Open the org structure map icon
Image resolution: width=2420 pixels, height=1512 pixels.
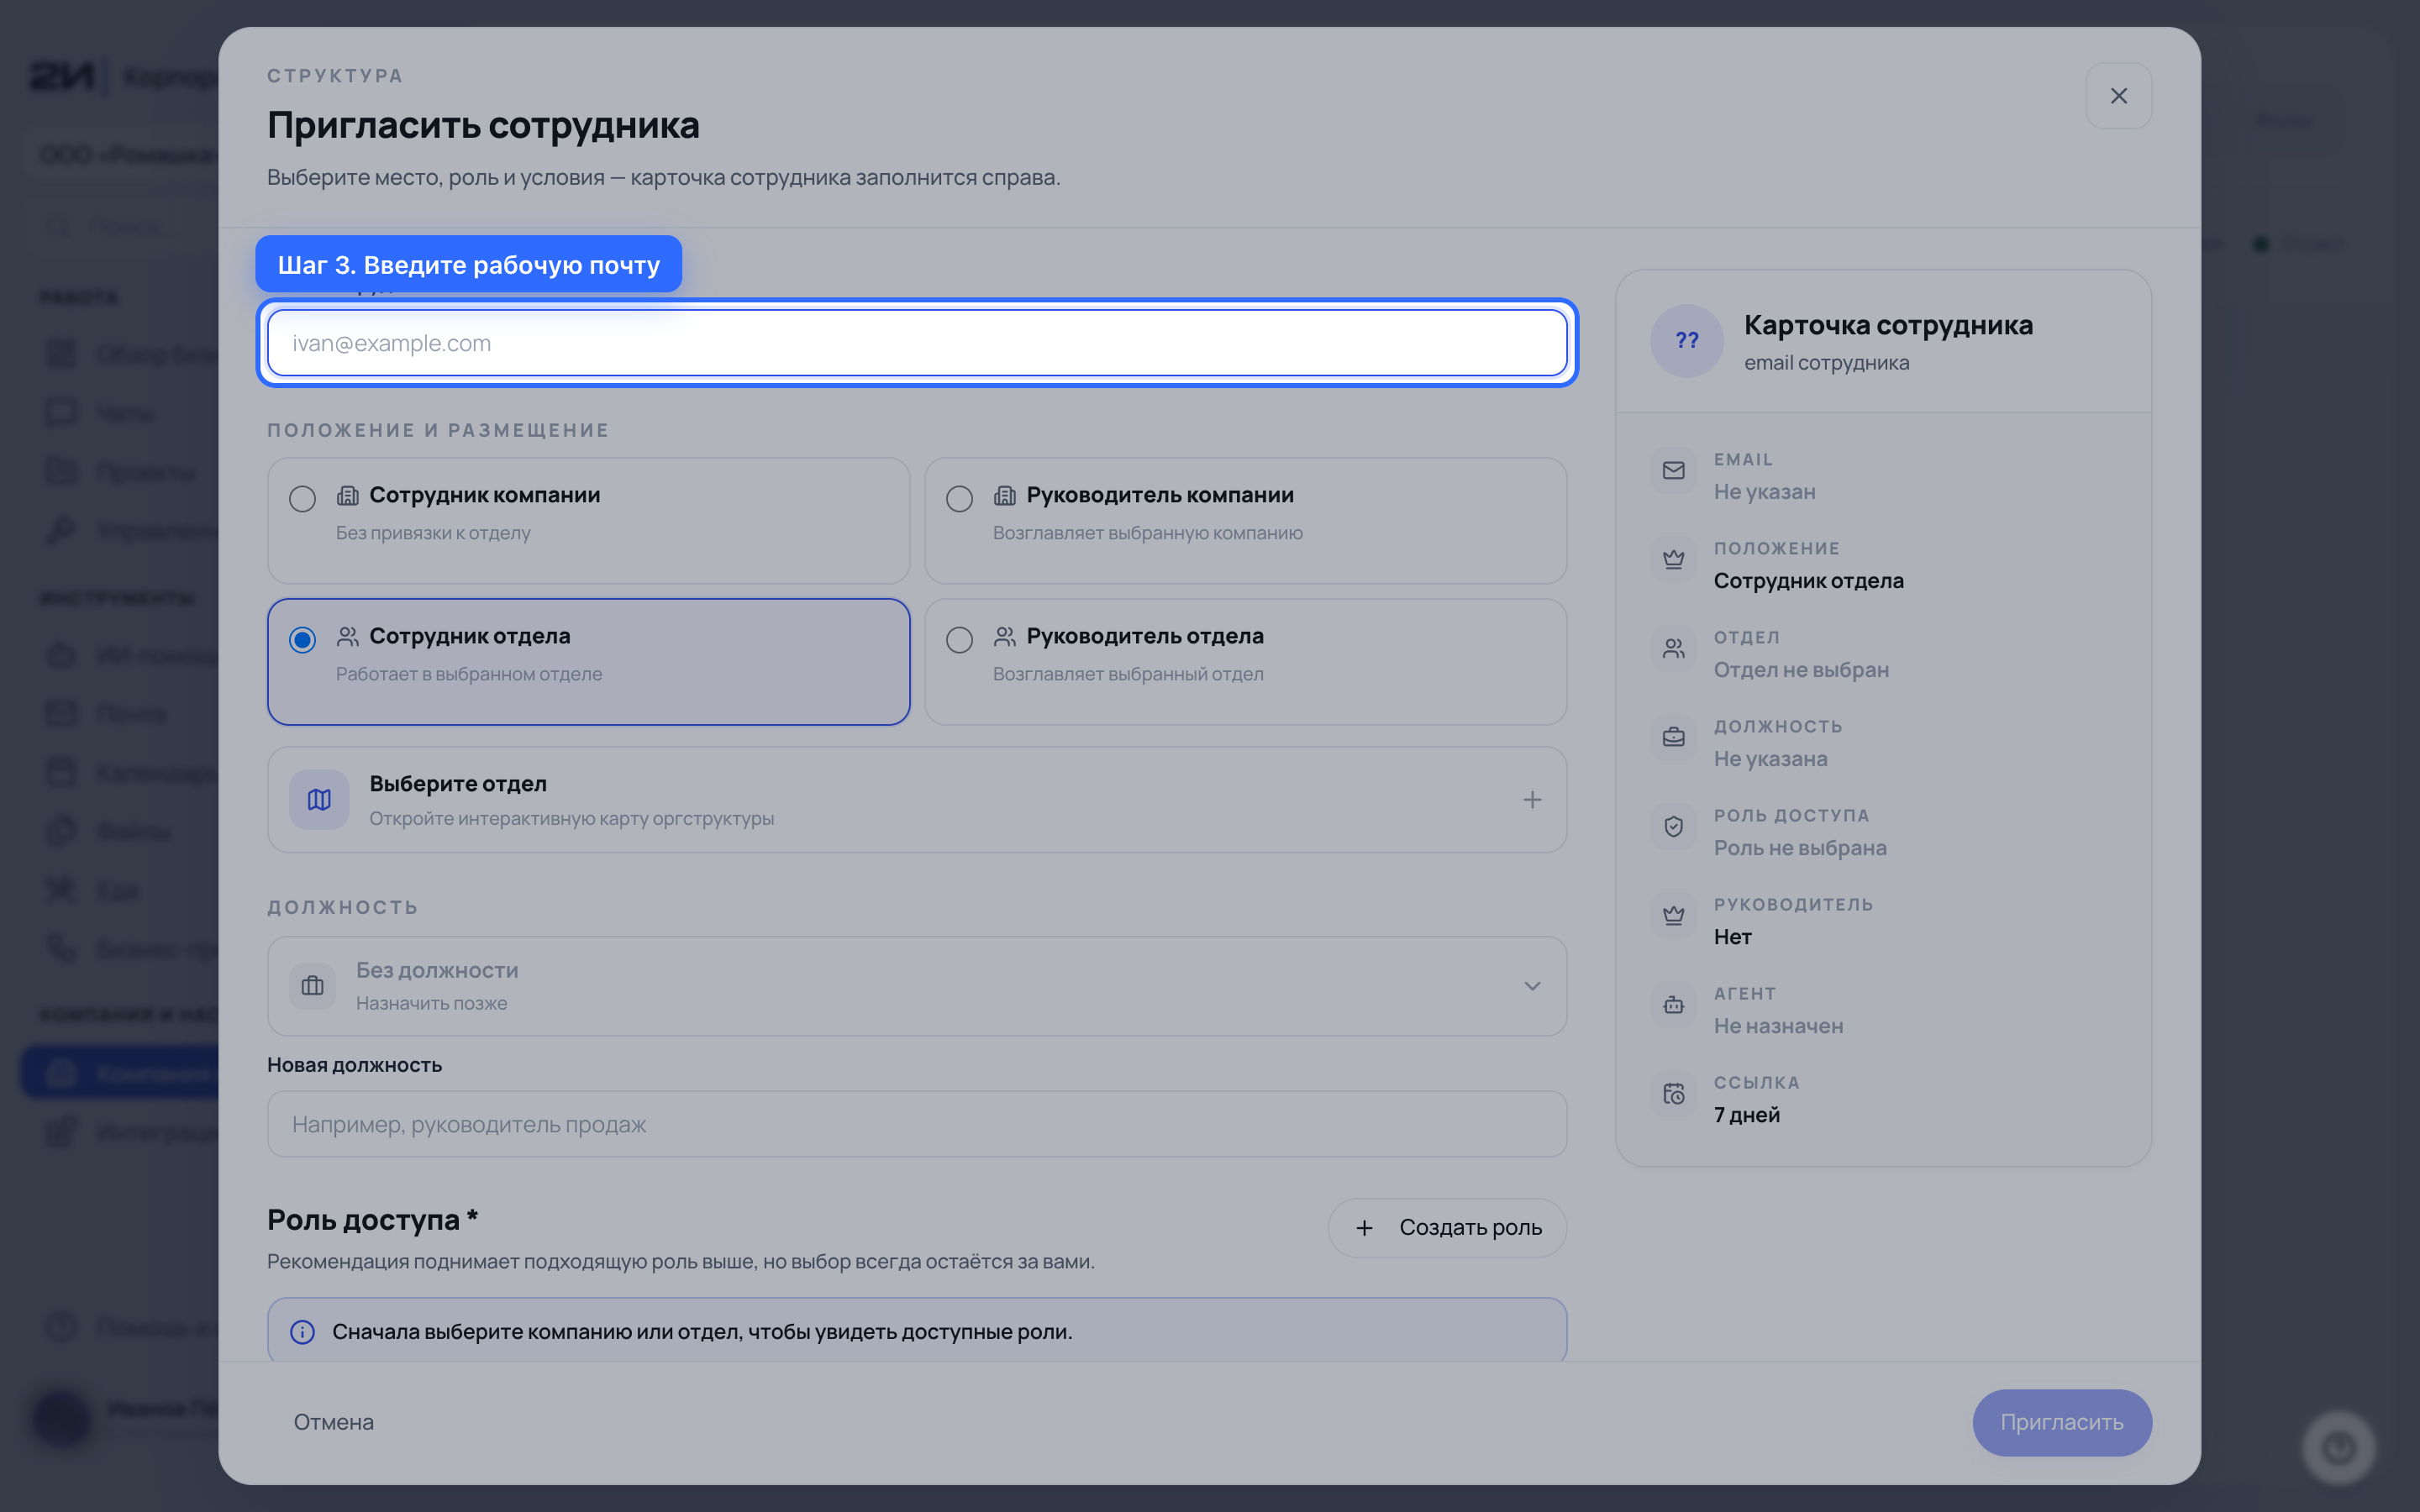pyautogui.click(x=319, y=799)
